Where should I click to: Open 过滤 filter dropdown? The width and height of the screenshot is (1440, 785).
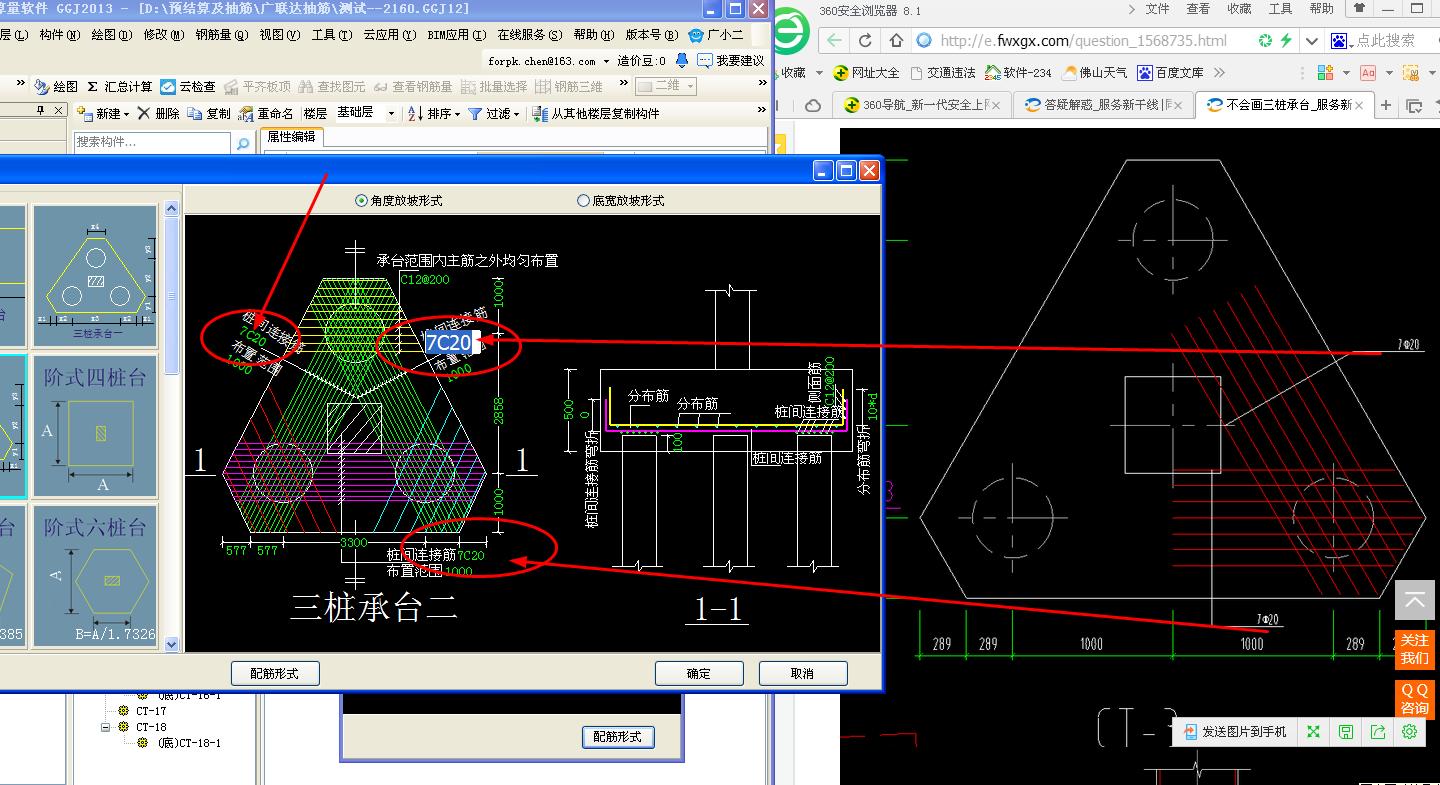pyautogui.click(x=494, y=114)
